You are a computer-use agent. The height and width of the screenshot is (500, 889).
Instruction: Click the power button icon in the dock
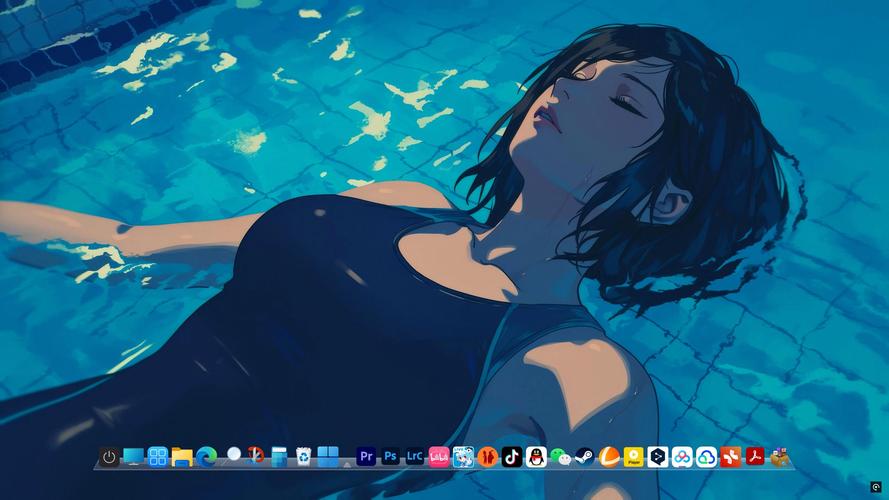tap(109, 457)
